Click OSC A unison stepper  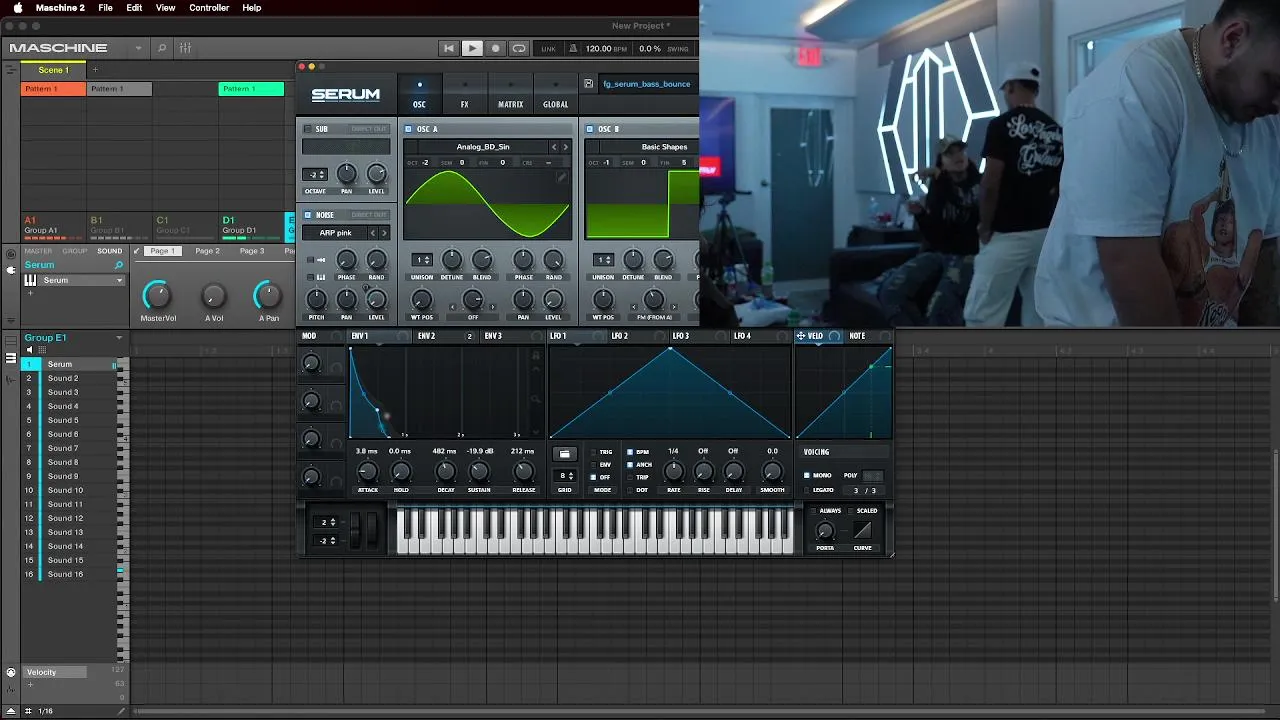(x=422, y=260)
